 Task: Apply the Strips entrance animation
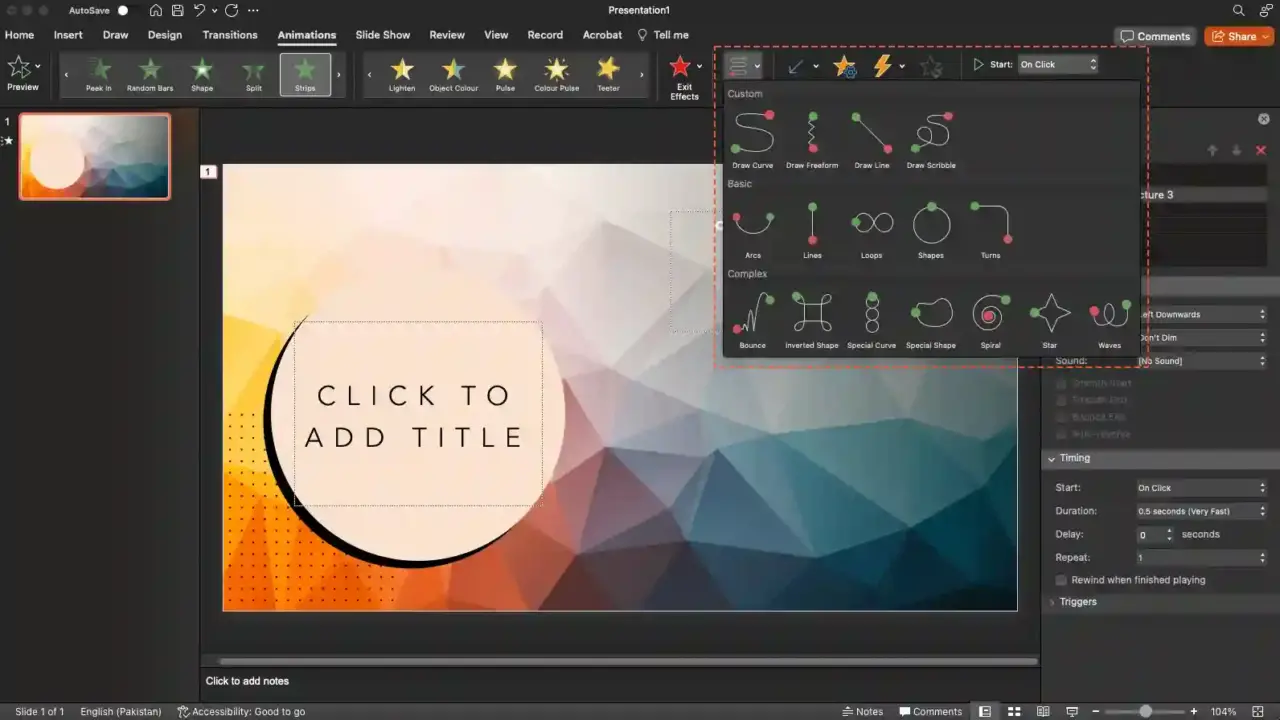305,74
